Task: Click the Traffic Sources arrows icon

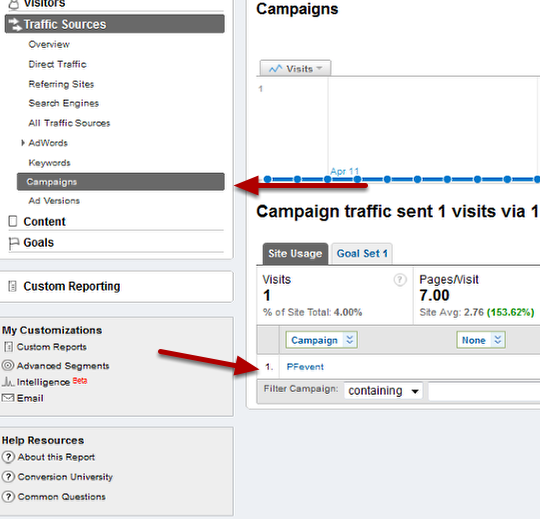Action: 15,24
